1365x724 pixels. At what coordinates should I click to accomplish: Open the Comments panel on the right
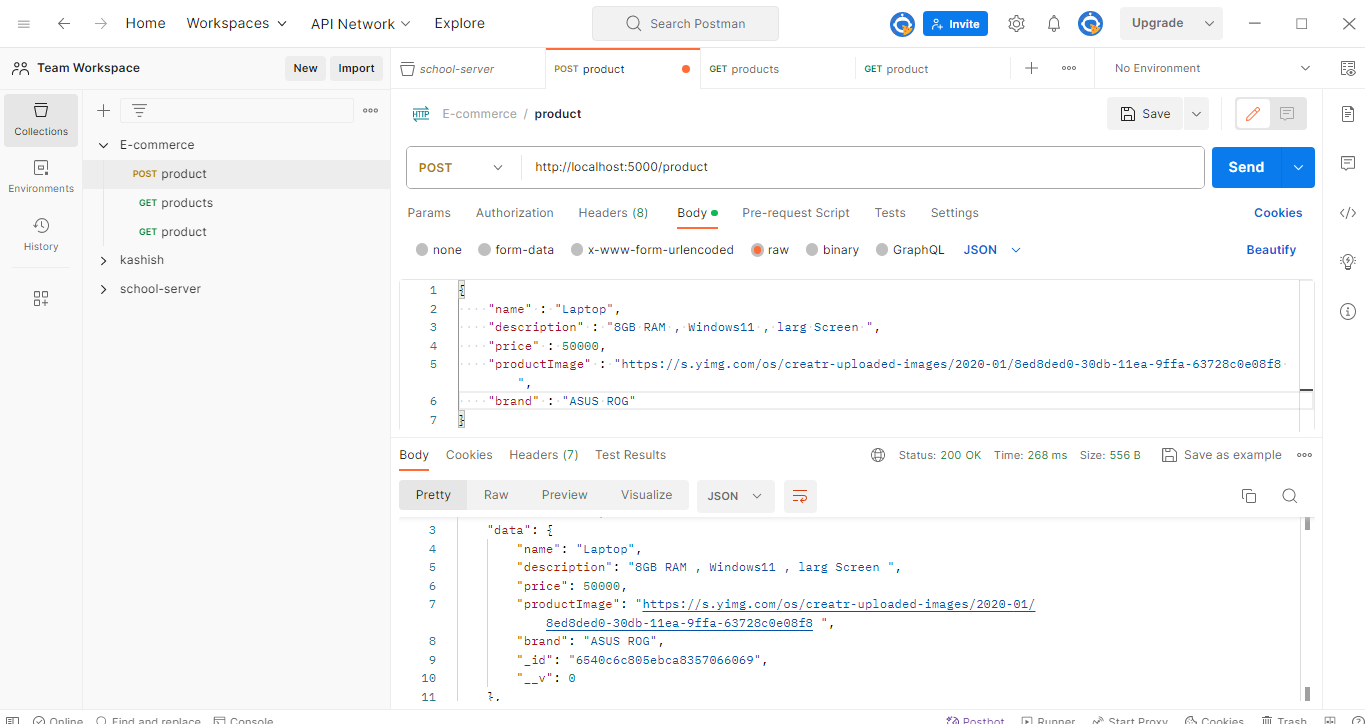pos(1347,164)
